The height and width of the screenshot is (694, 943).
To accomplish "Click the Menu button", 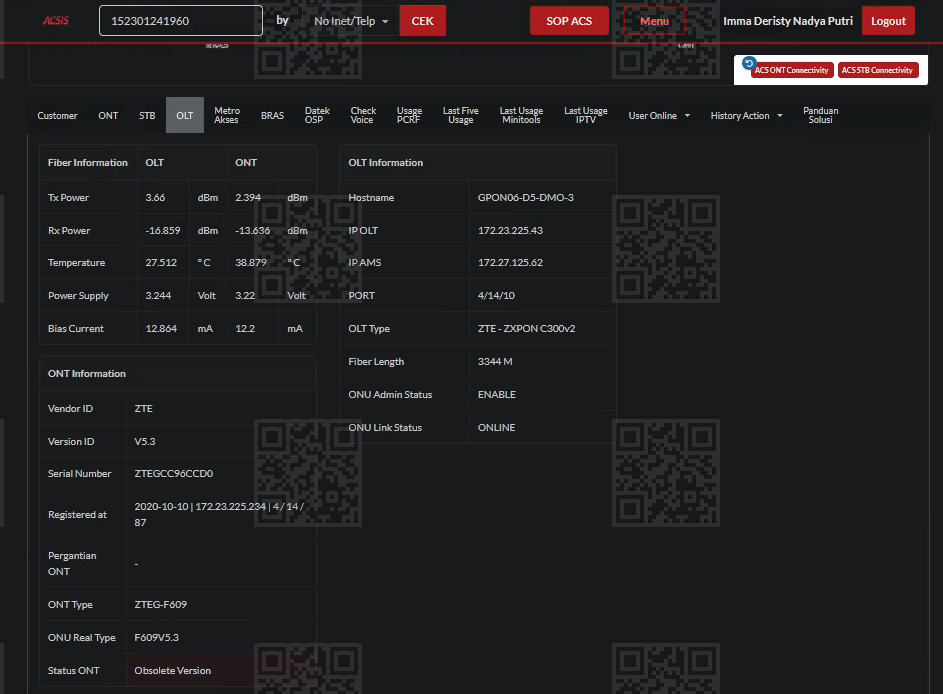I will click(654, 21).
